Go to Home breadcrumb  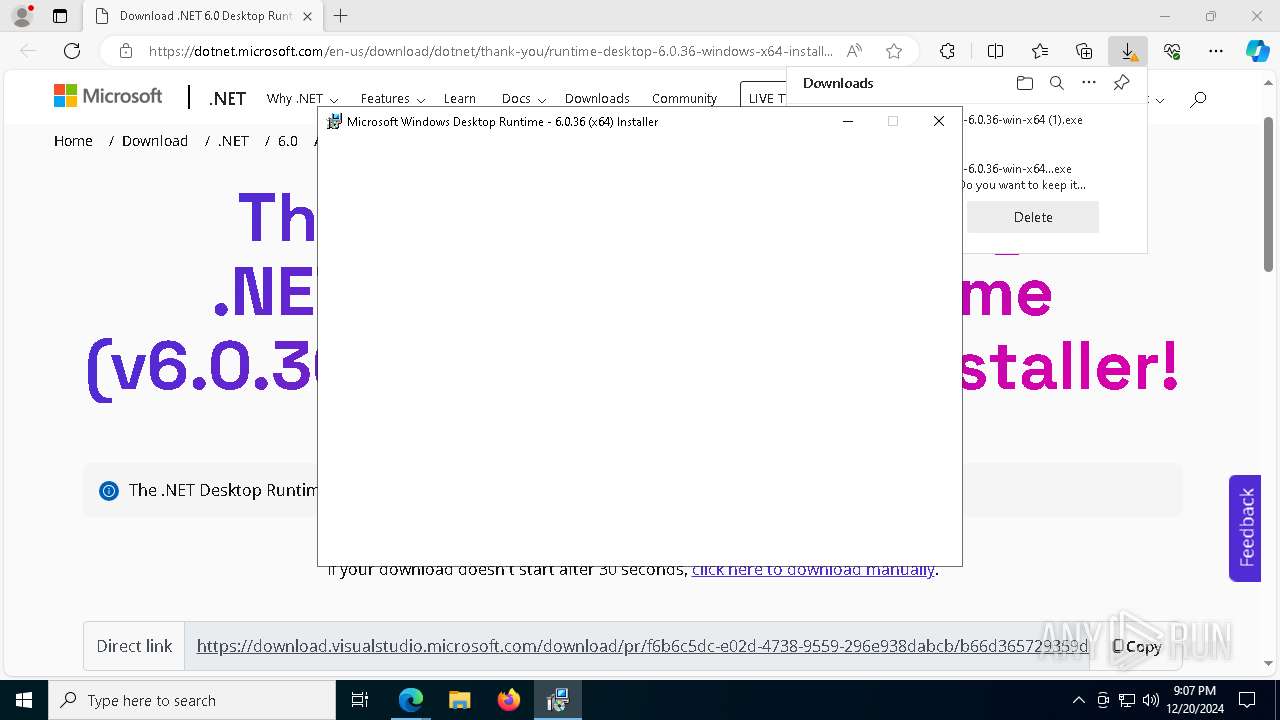73,141
